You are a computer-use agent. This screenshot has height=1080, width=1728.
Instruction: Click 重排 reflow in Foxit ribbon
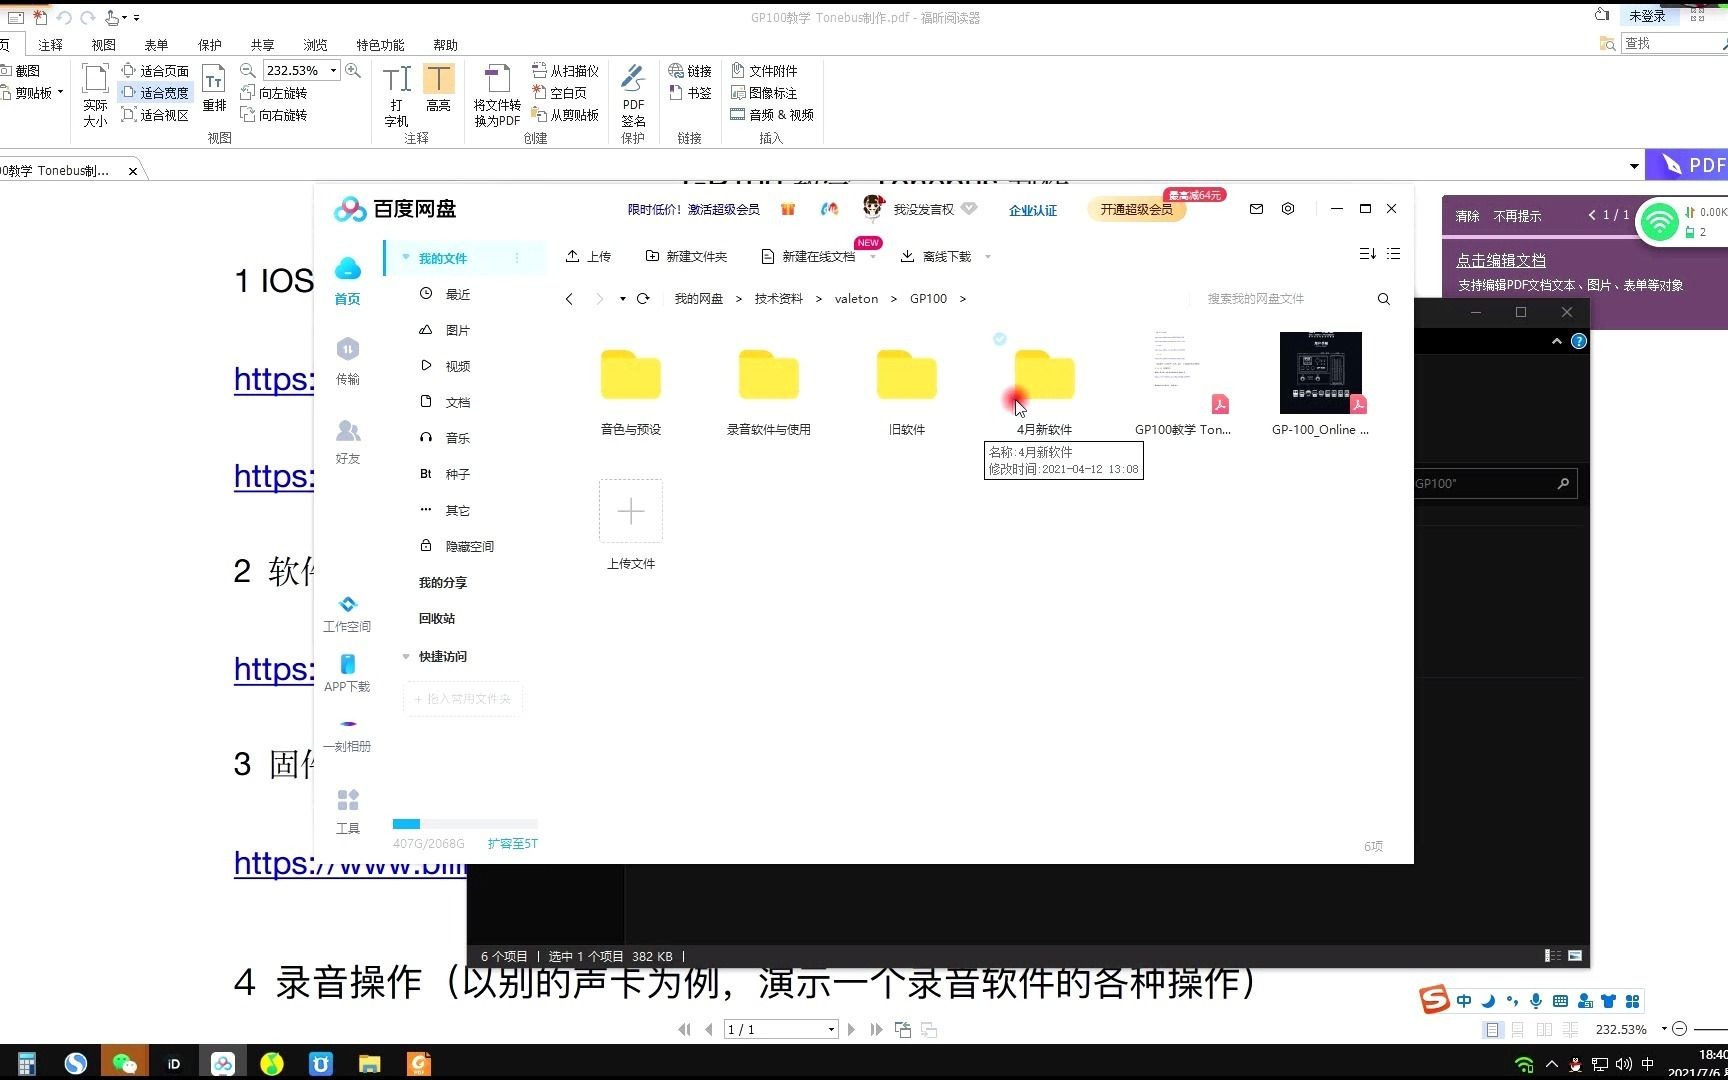pos(214,88)
